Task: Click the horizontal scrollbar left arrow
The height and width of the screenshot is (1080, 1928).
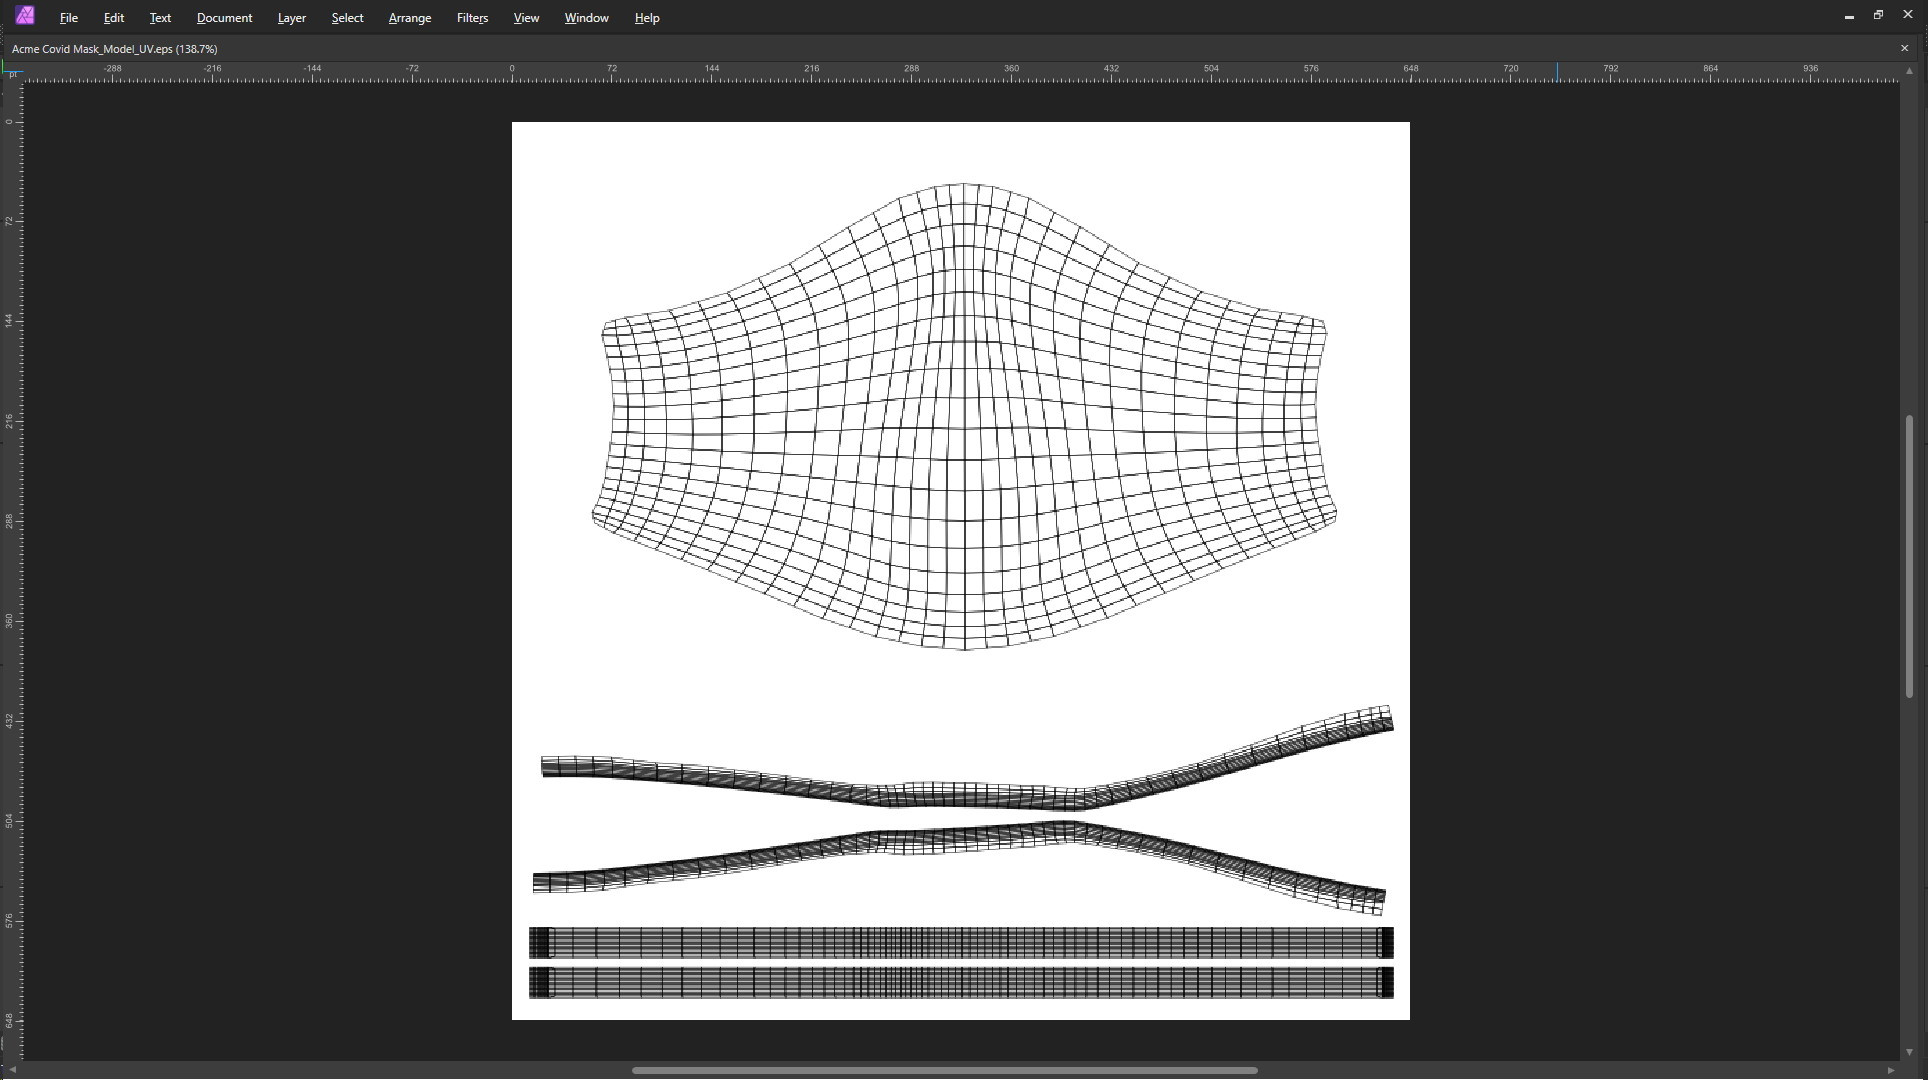Action: point(13,1070)
